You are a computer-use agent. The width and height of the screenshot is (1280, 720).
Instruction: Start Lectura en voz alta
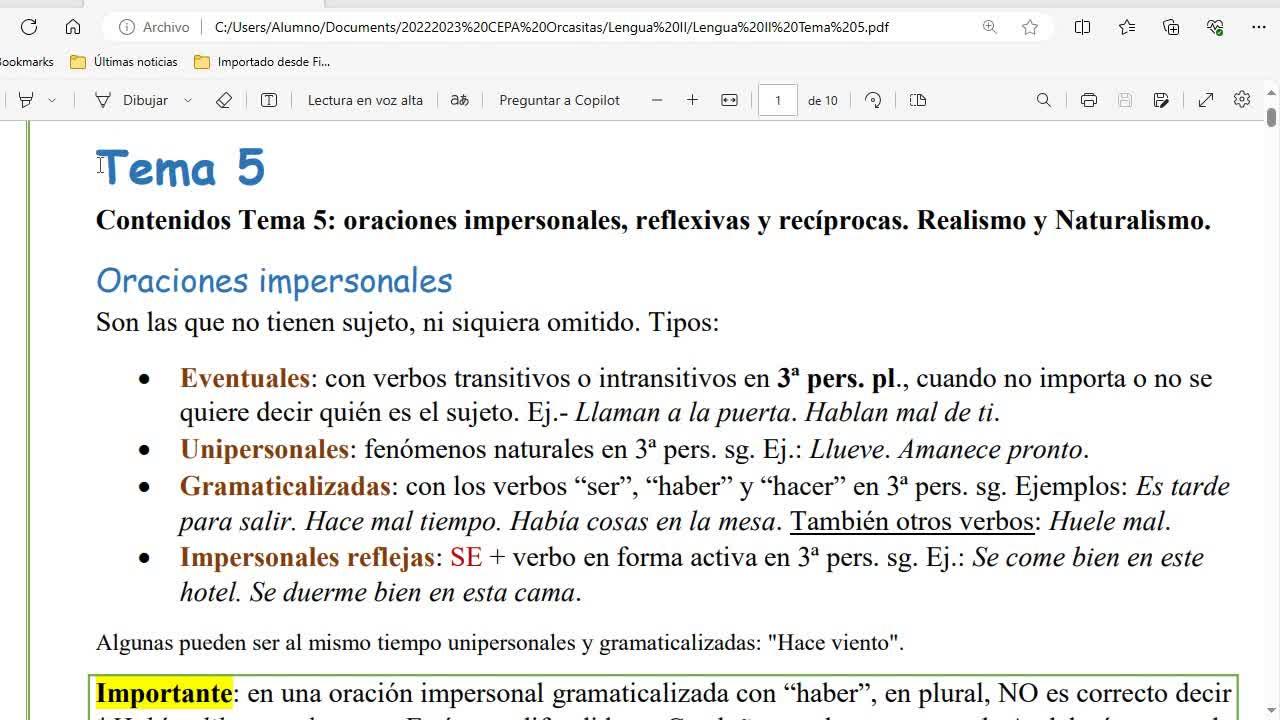tap(365, 100)
